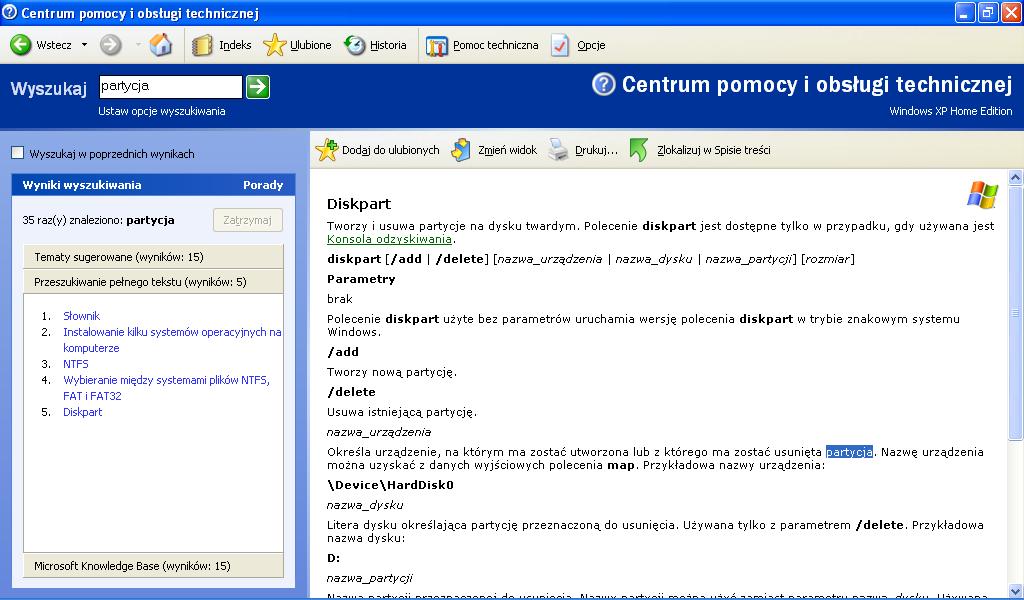Open Historia clock icon

click(355, 45)
